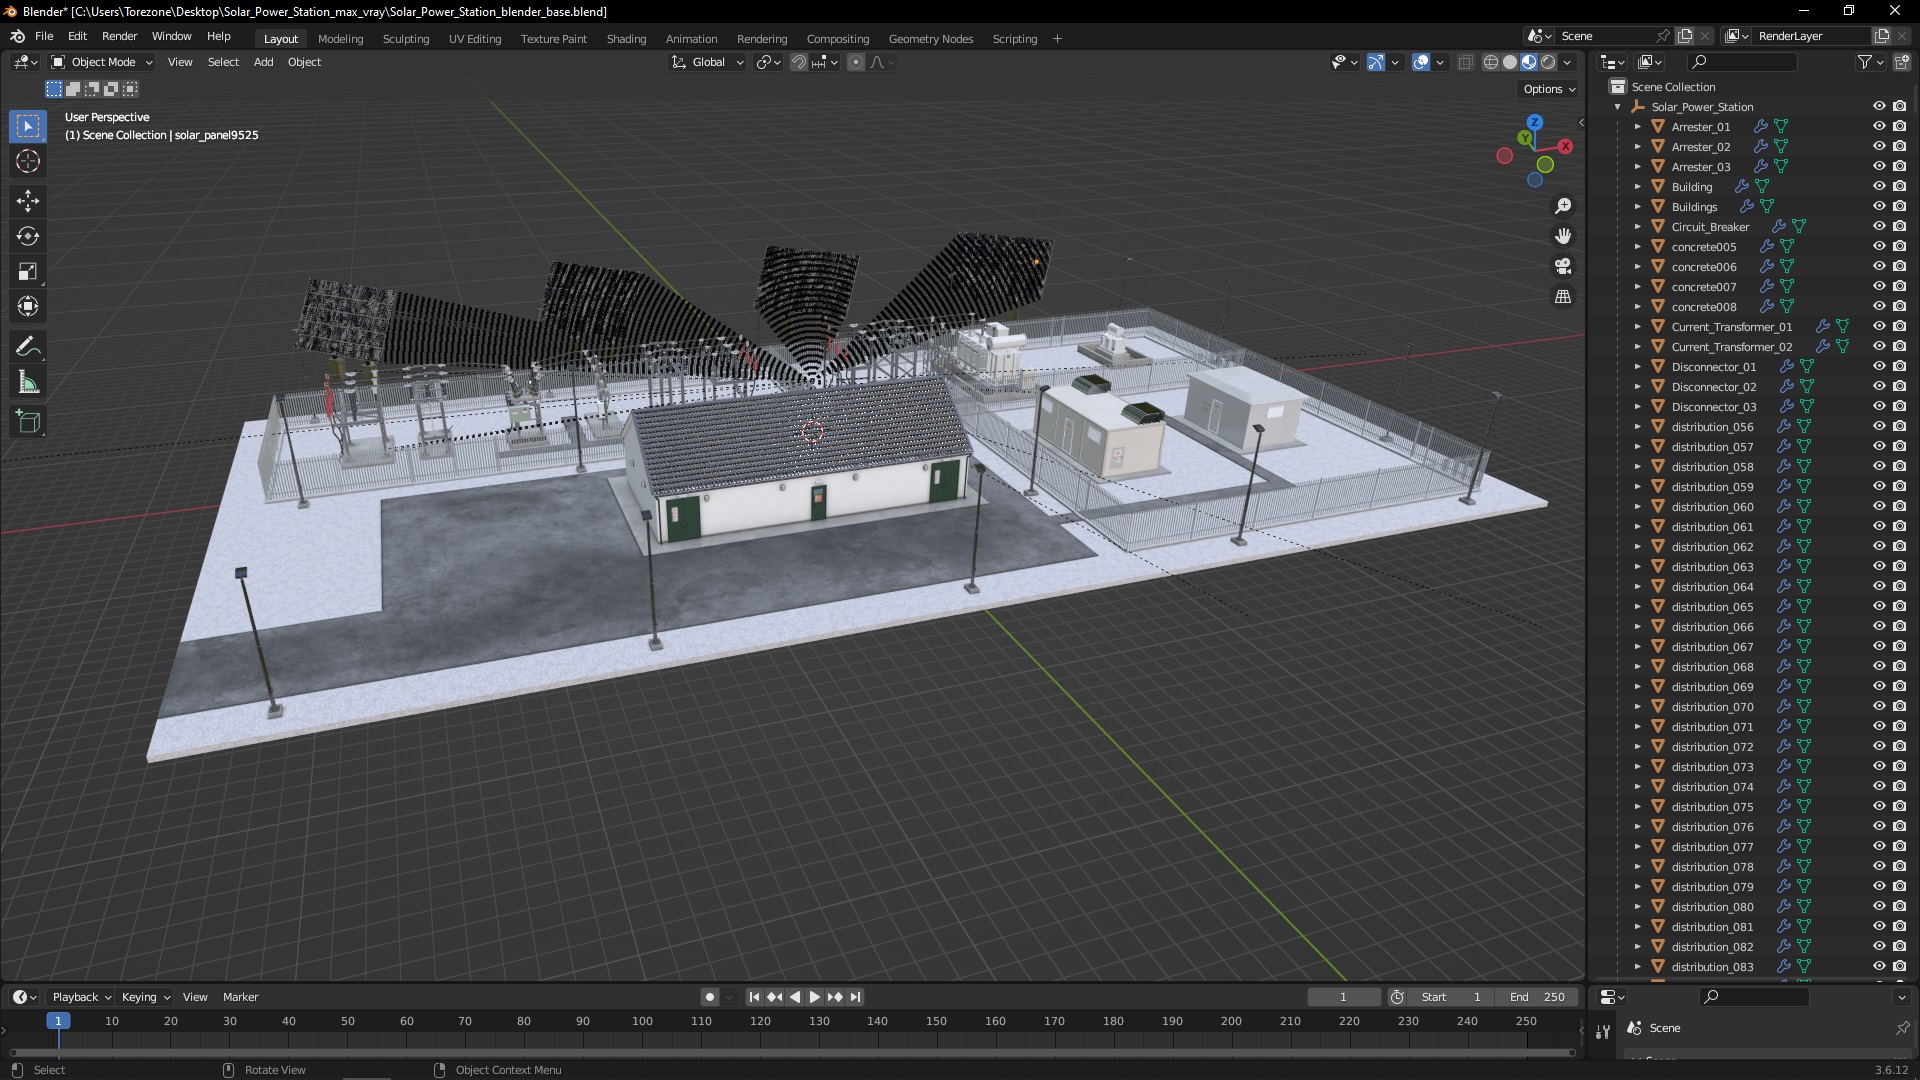The height and width of the screenshot is (1080, 1920).
Task: Open Marker menu in timeline
Action: tap(240, 997)
